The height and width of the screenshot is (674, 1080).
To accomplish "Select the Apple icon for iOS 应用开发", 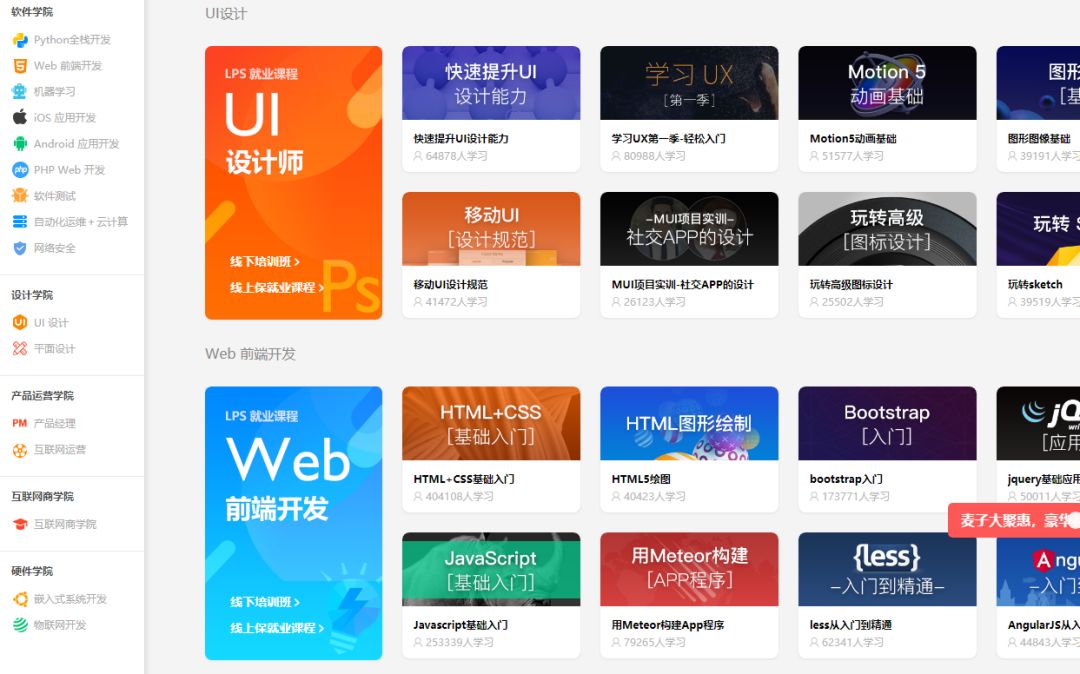I will [18, 117].
